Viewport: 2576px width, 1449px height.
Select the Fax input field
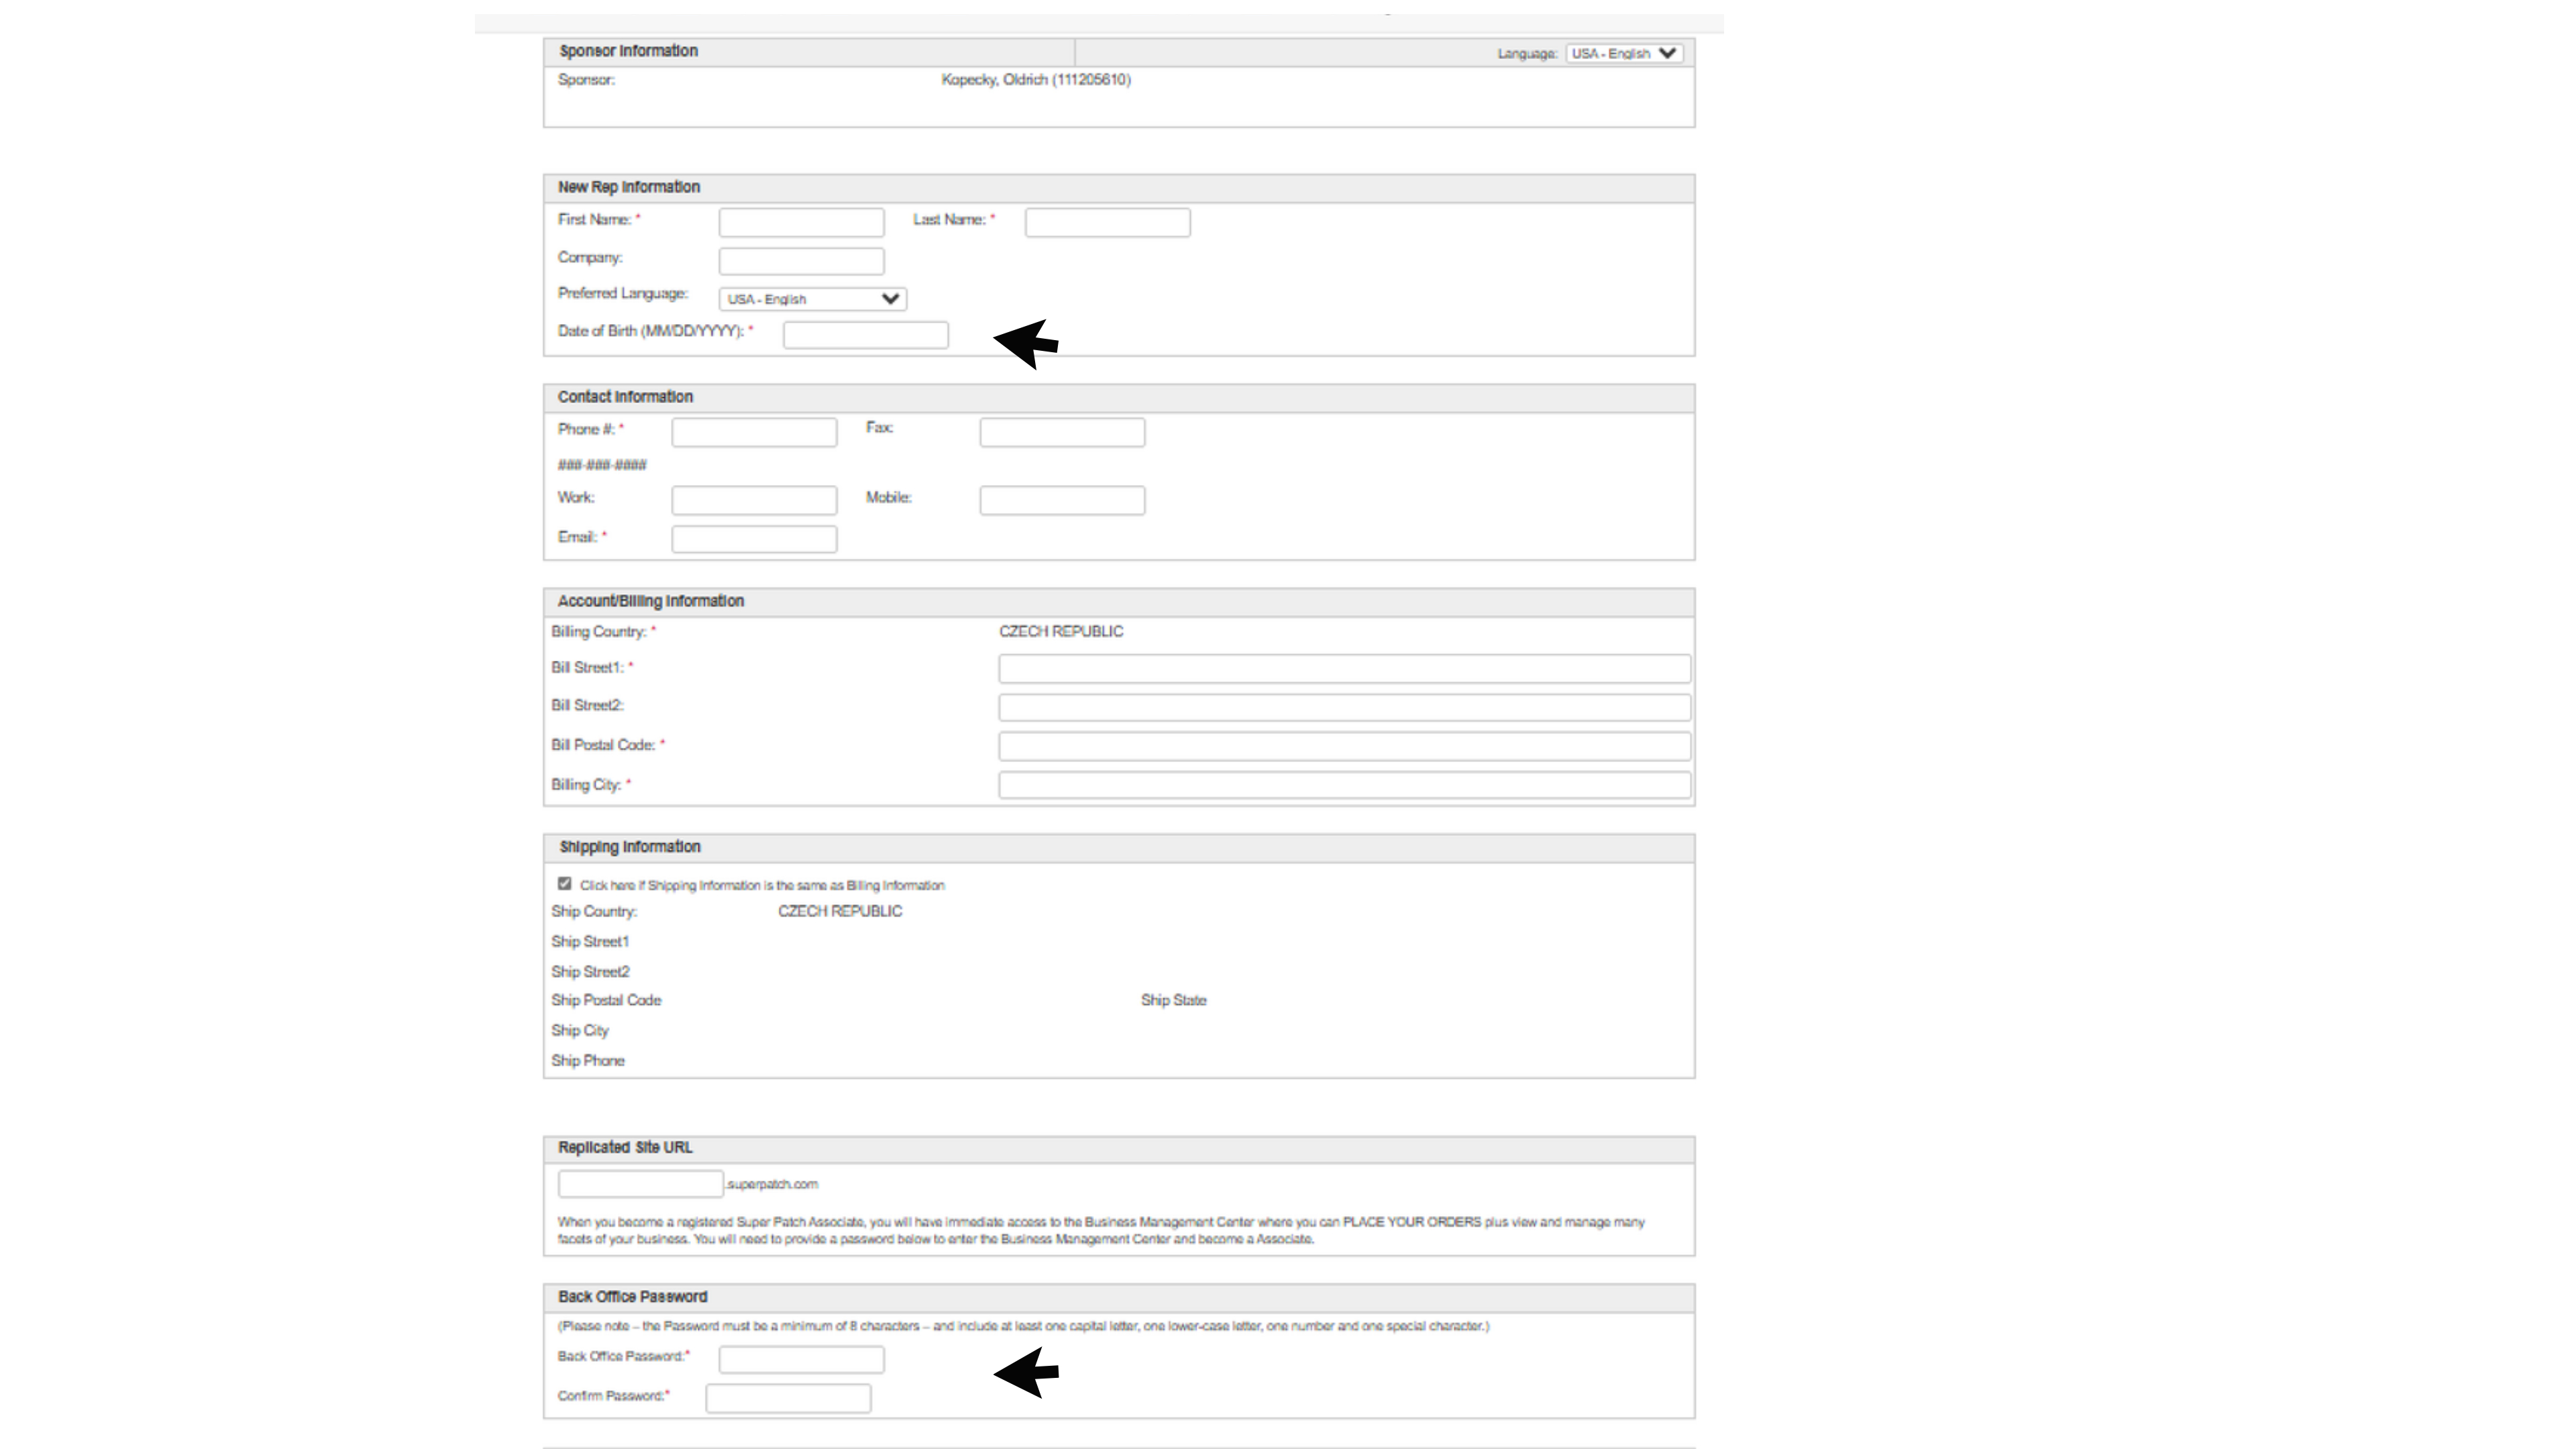pyautogui.click(x=1062, y=432)
